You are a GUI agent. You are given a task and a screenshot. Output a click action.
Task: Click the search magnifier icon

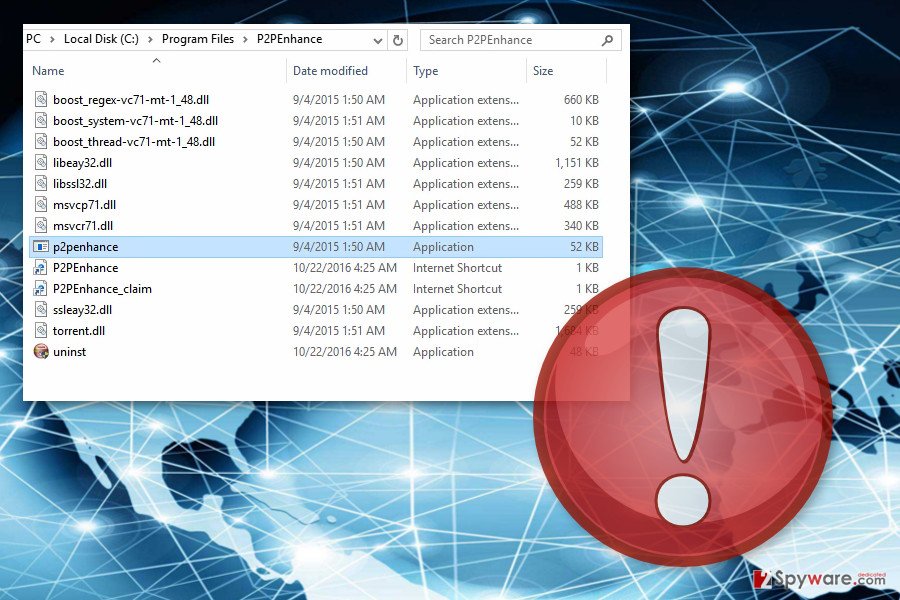(x=607, y=39)
